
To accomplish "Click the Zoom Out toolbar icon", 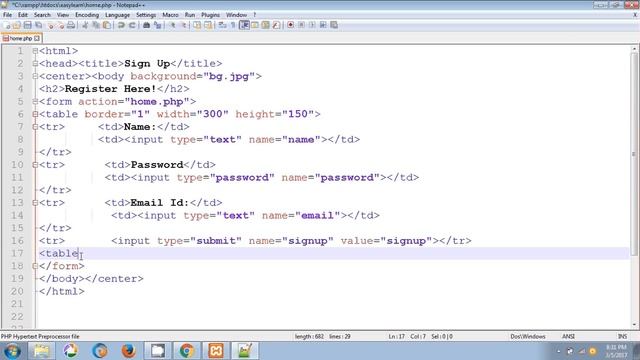I will coord(183,25).
